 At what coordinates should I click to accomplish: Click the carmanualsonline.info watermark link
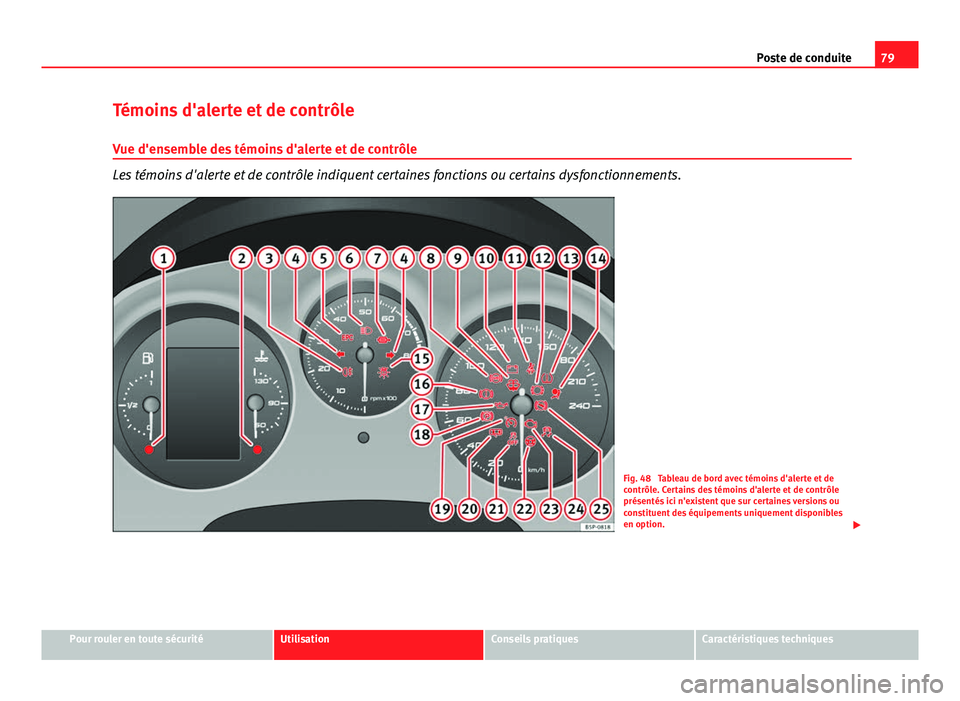pyautogui.click(x=812, y=684)
